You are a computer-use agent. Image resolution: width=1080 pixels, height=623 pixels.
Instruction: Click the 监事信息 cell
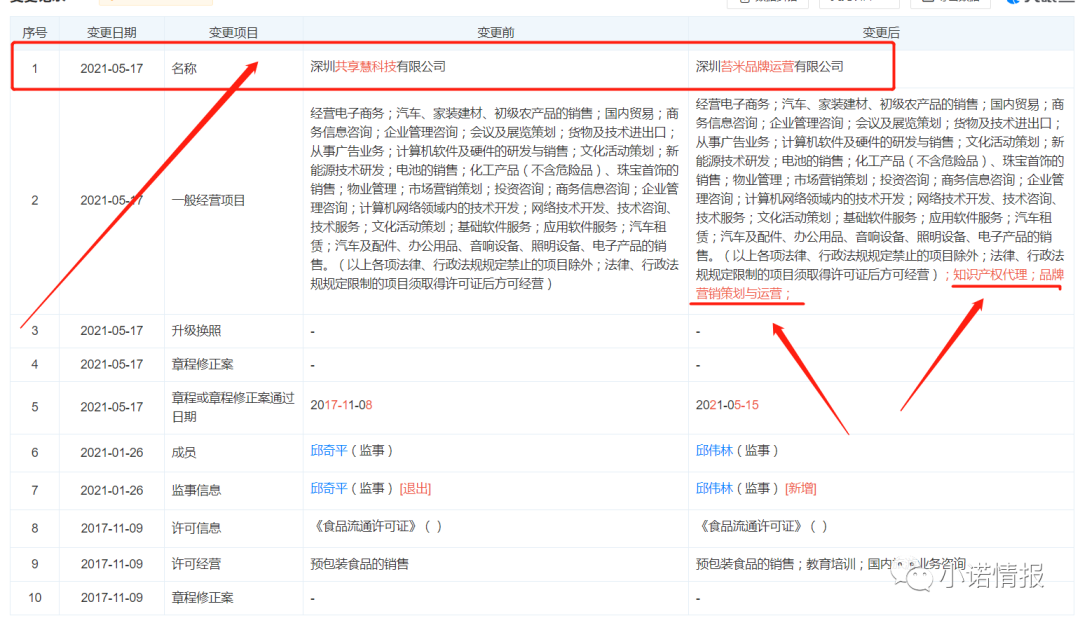[196, 490]
